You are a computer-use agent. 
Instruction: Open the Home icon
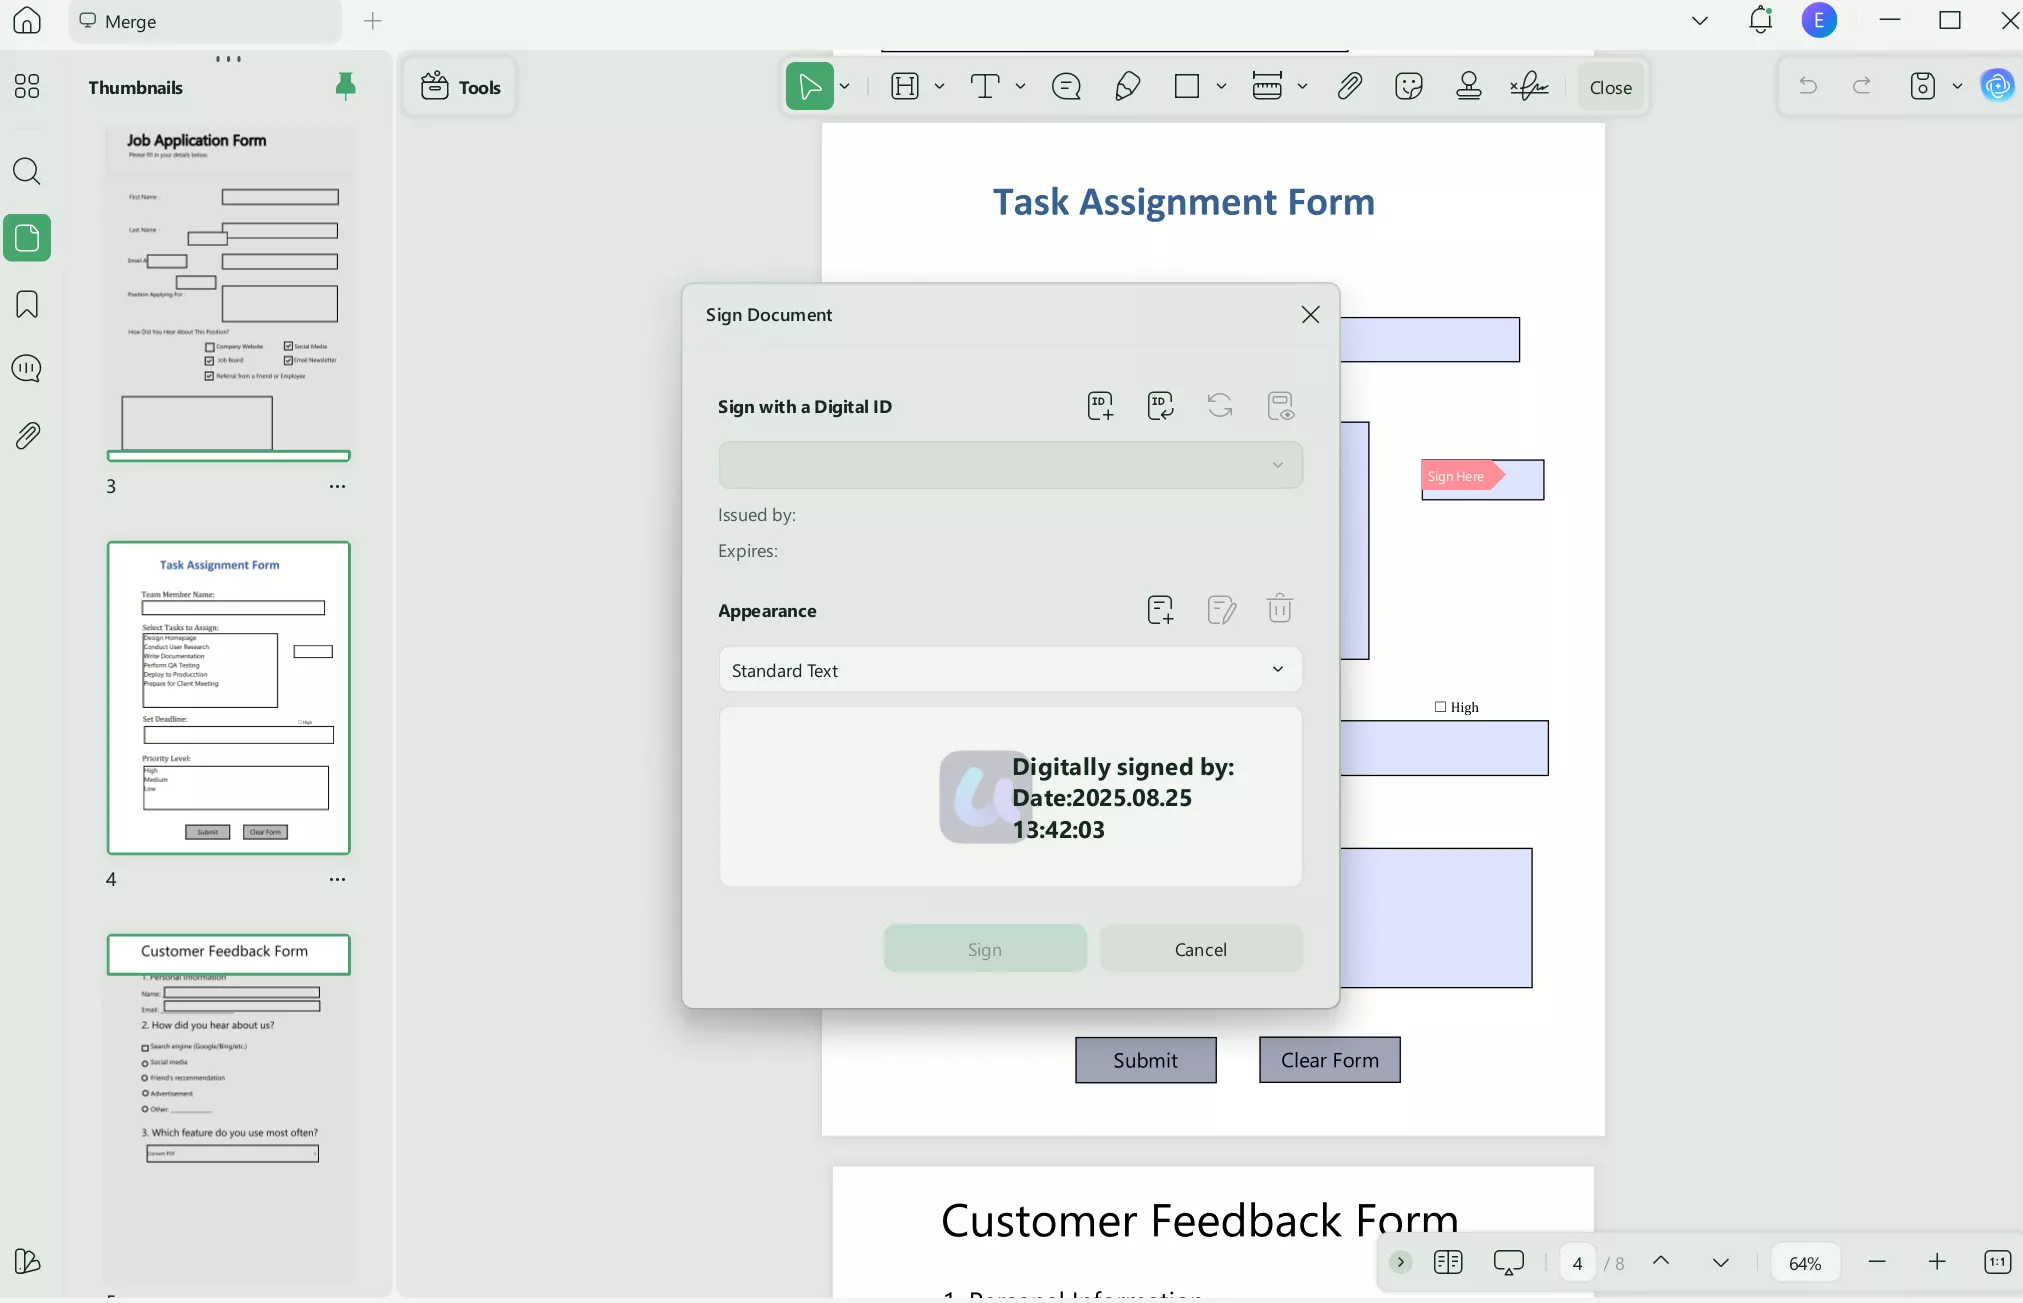(x=27, y=20)
